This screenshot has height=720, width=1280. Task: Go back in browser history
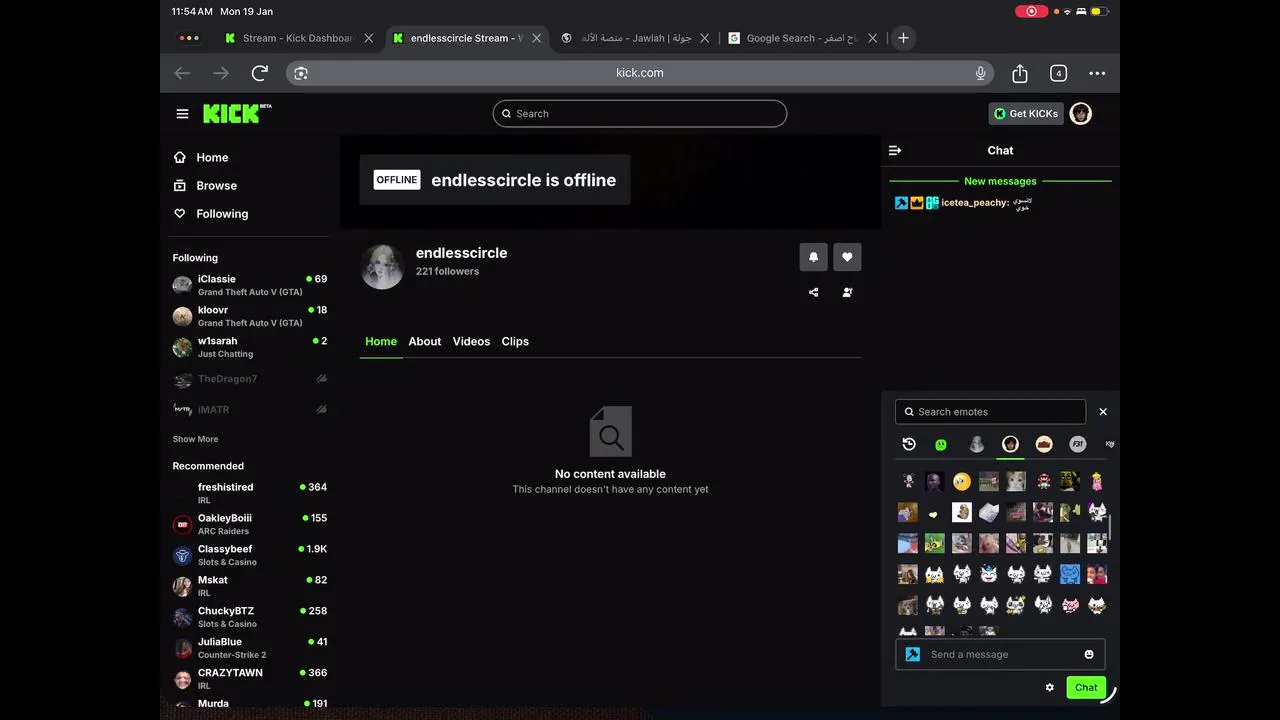point(182,73)
